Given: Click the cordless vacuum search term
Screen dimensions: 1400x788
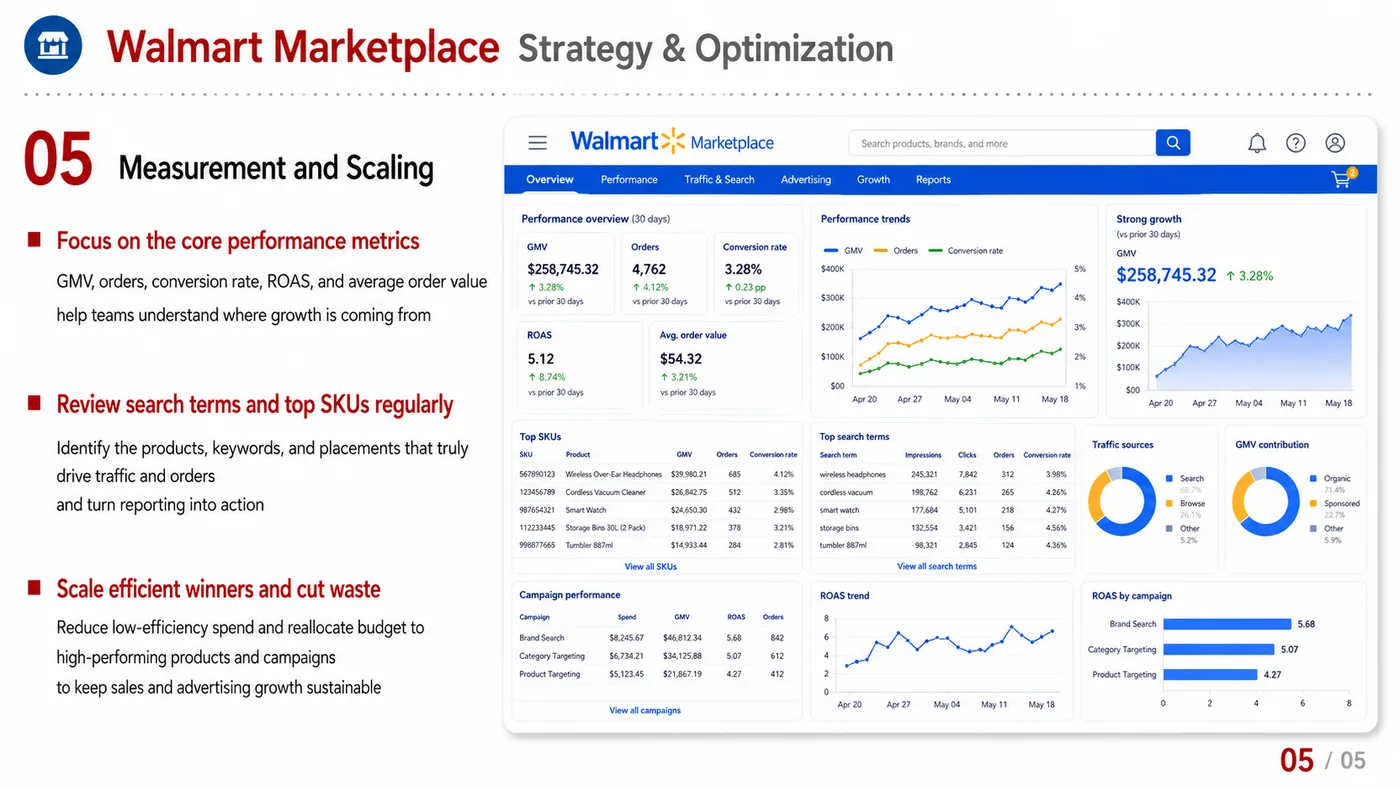Looking at the screenshot, I should 846,493.
